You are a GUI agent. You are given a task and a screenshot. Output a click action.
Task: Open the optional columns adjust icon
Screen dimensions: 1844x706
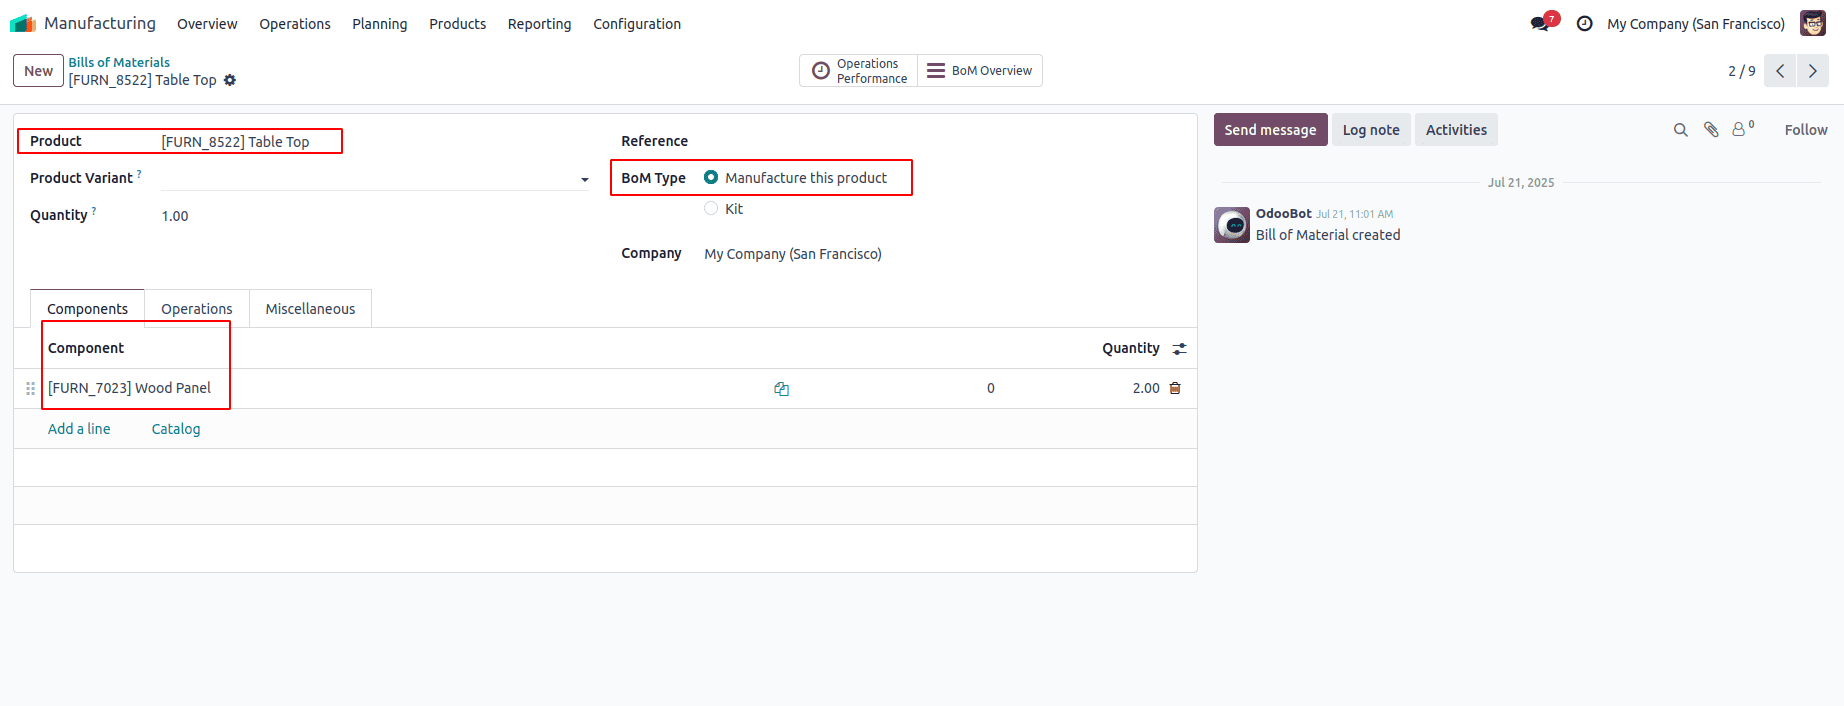click(x=1180, y=349)
